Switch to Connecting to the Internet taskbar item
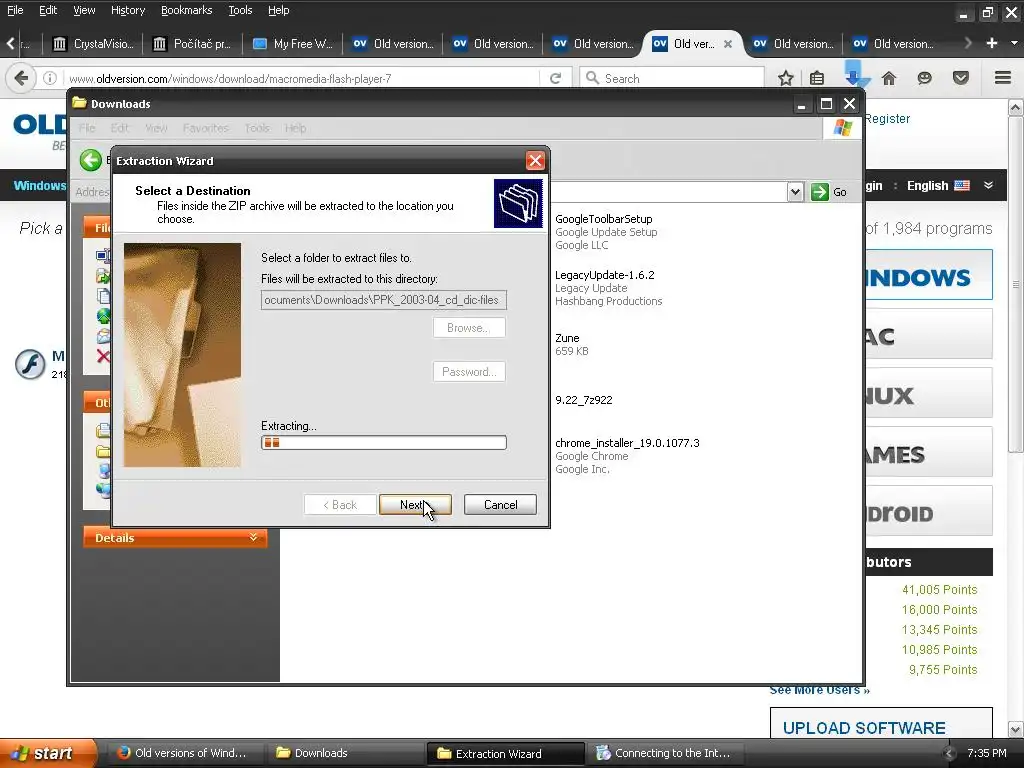This screenshot has height=768, width=1024. [x=664, y=753]
